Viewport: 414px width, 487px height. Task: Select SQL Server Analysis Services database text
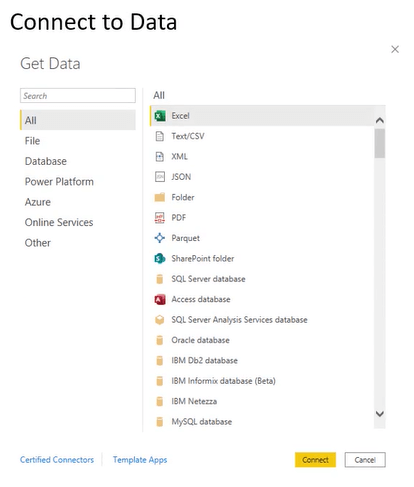click(x=239, y=320)
